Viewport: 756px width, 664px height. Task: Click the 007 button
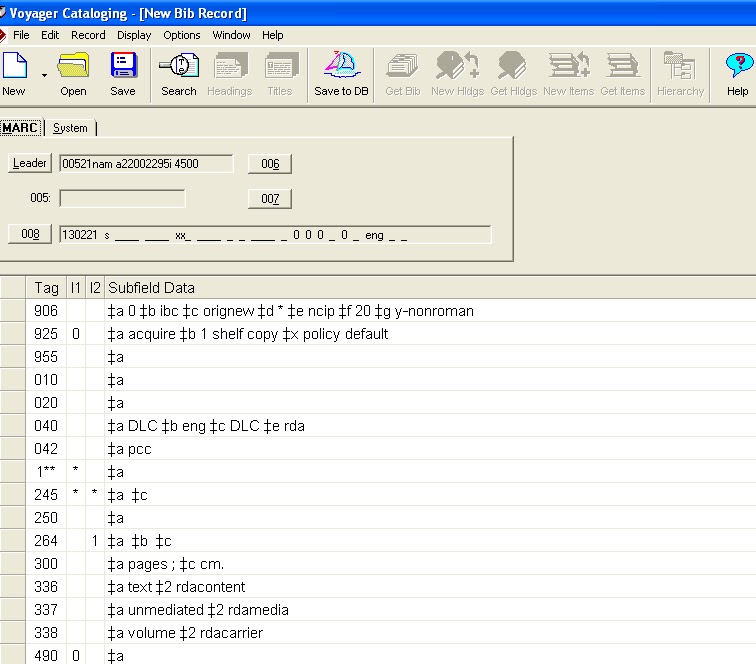tap(270, 199)
